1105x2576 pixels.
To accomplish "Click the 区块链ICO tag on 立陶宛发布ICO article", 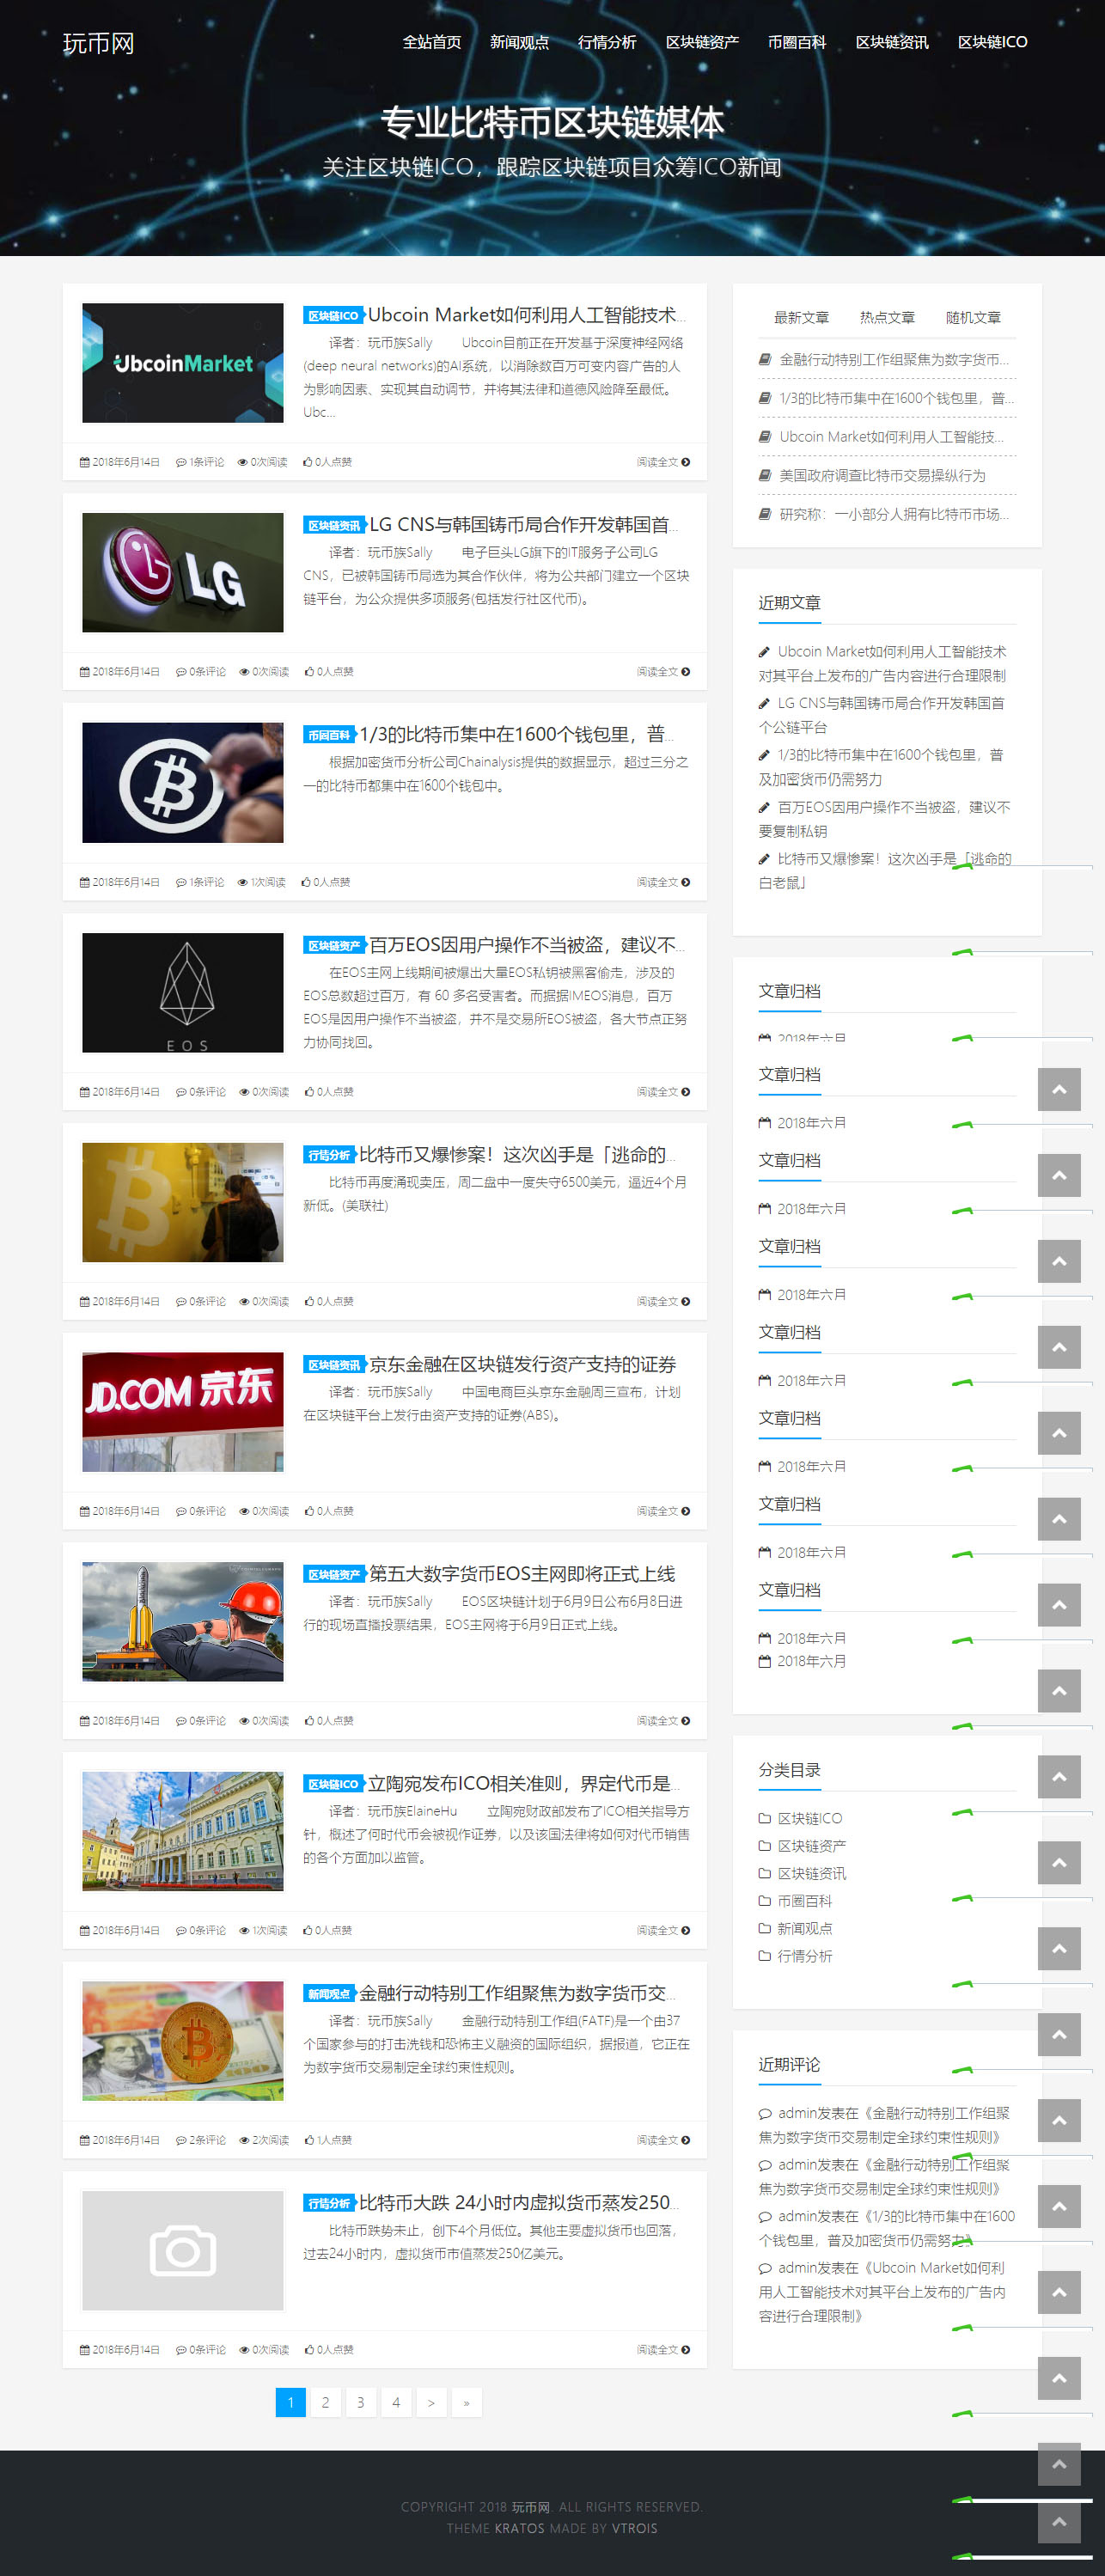I will click(333, 1784).
